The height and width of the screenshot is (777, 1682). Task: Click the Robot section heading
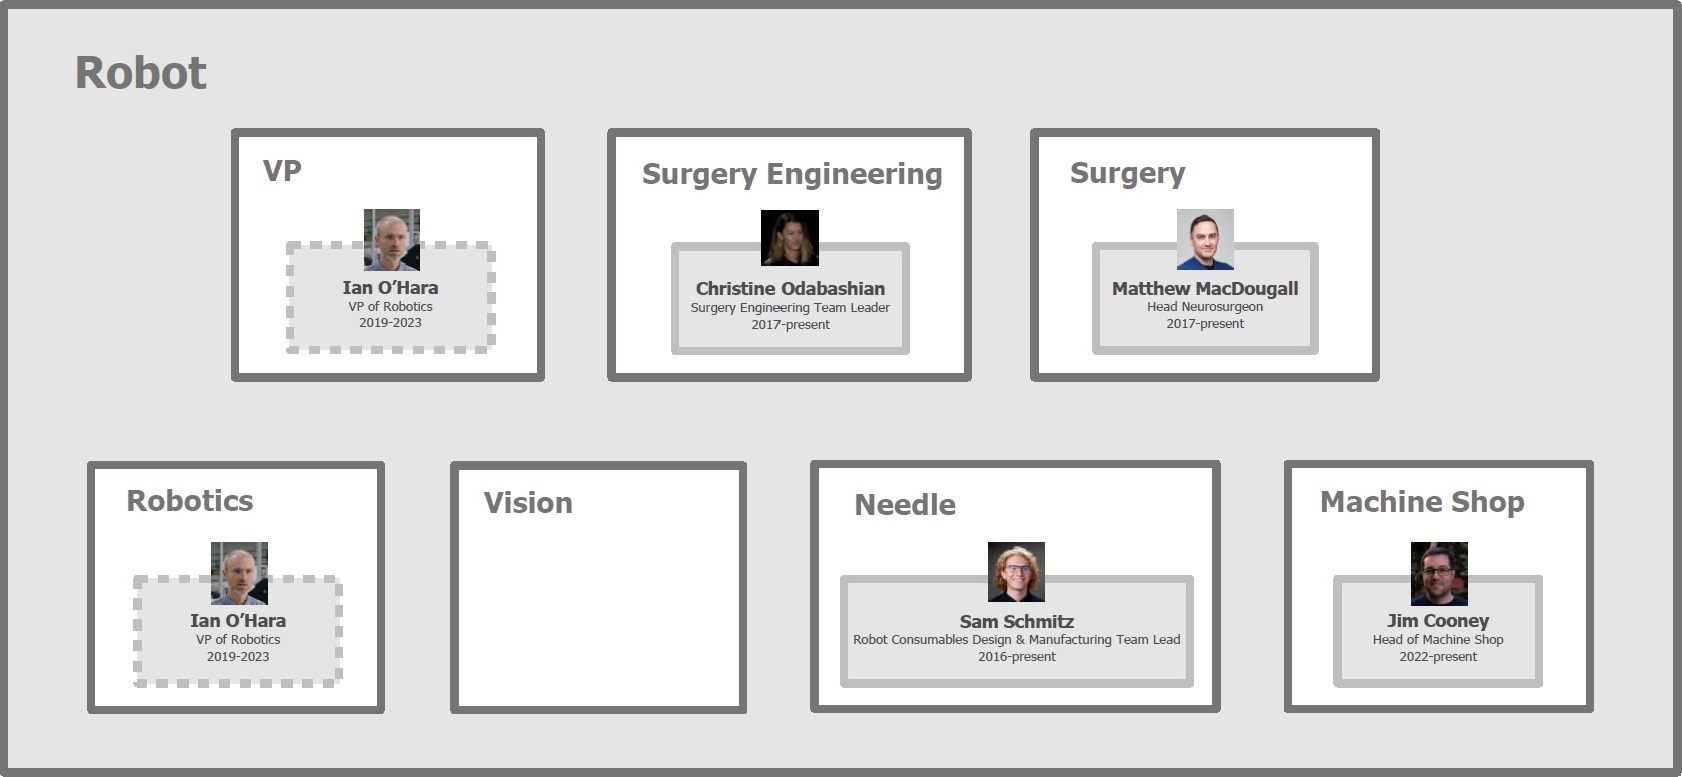point(141,73)
